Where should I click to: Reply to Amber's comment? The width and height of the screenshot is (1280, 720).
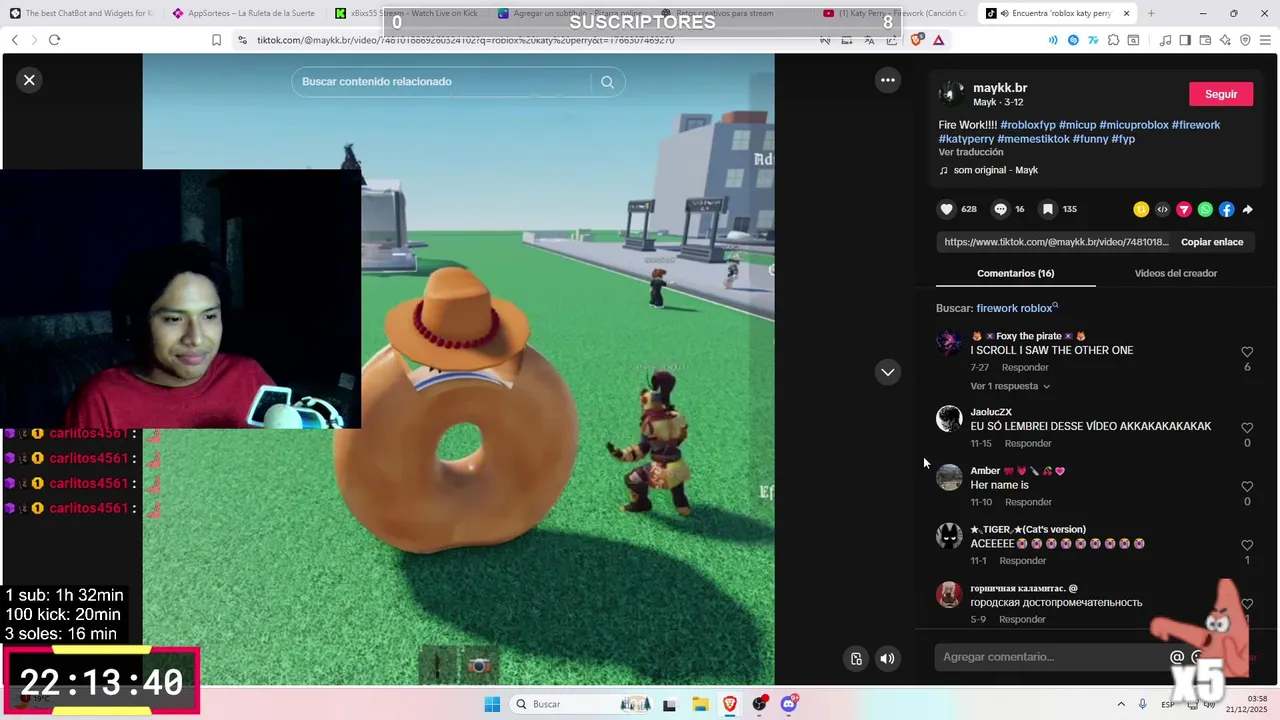tap(1028, 502)
